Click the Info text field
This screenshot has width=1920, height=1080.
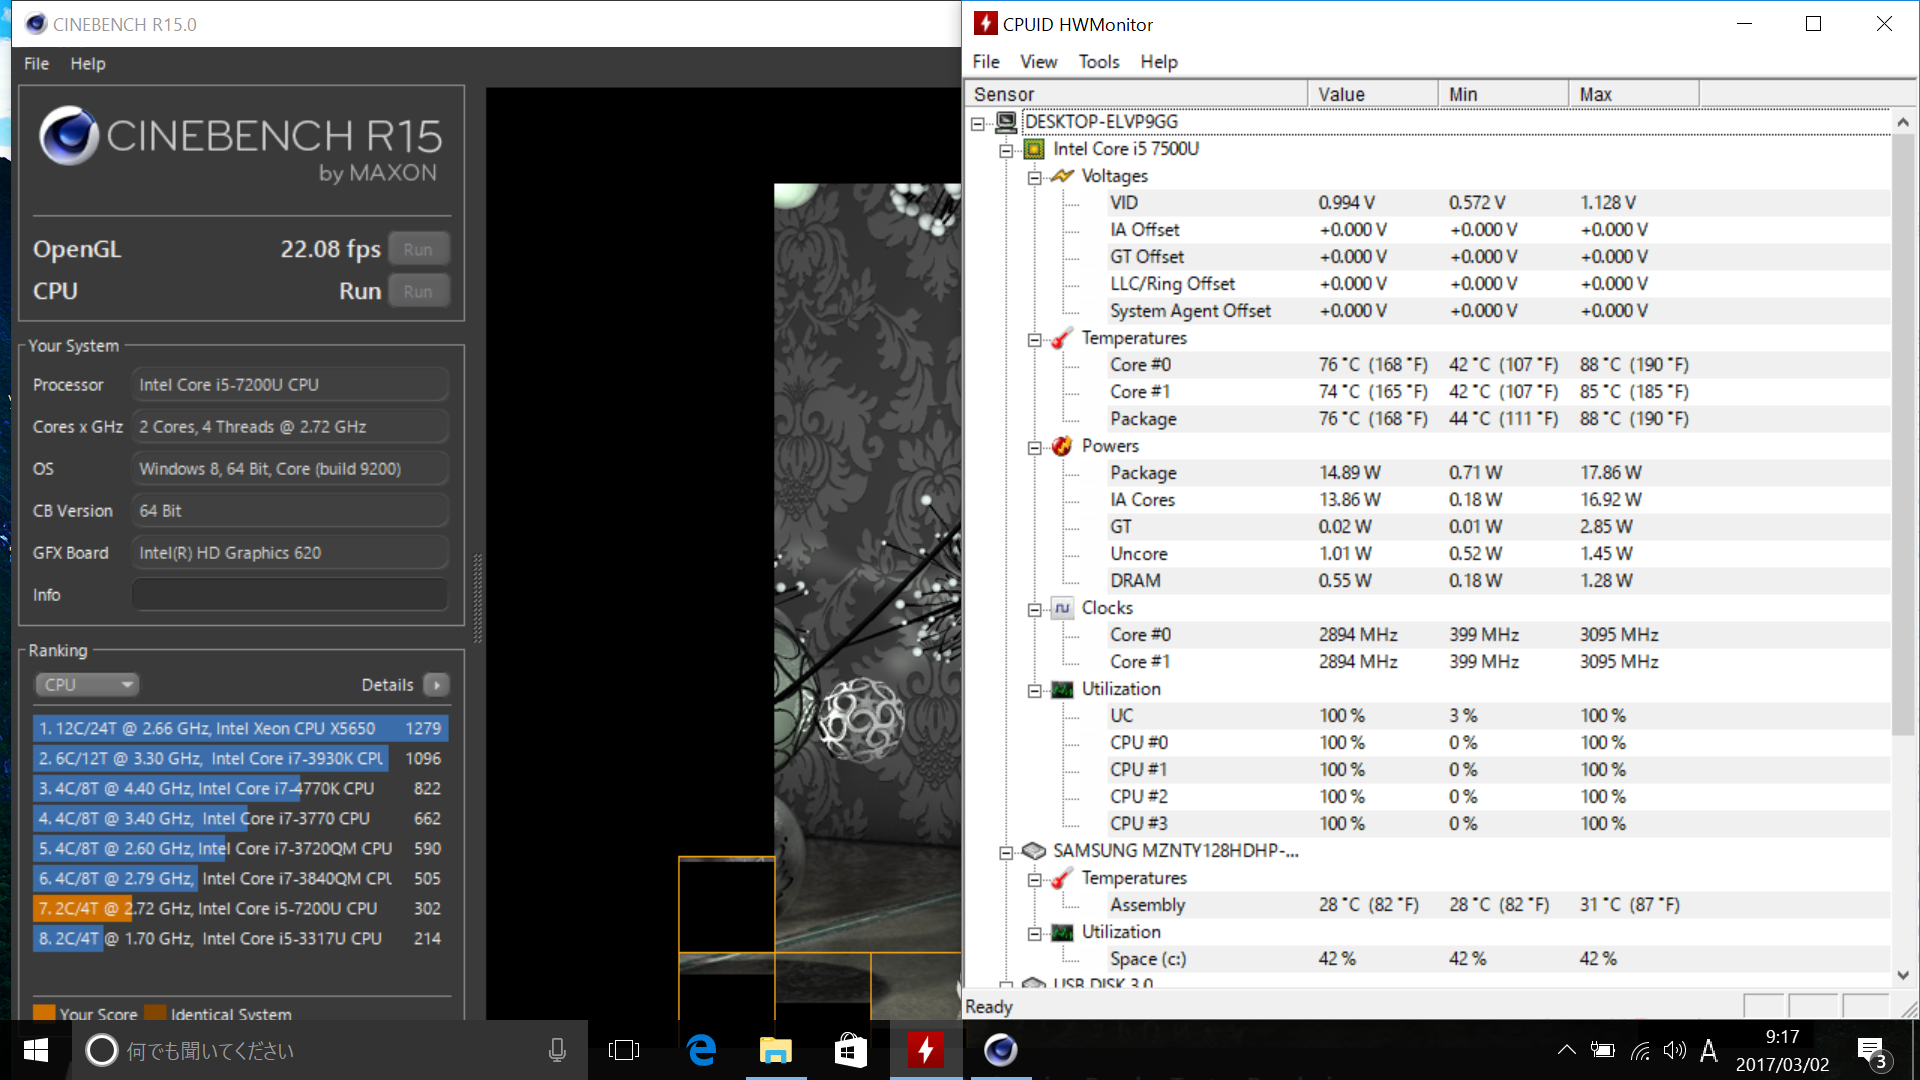pyautogui.click(x=290, y=595)
